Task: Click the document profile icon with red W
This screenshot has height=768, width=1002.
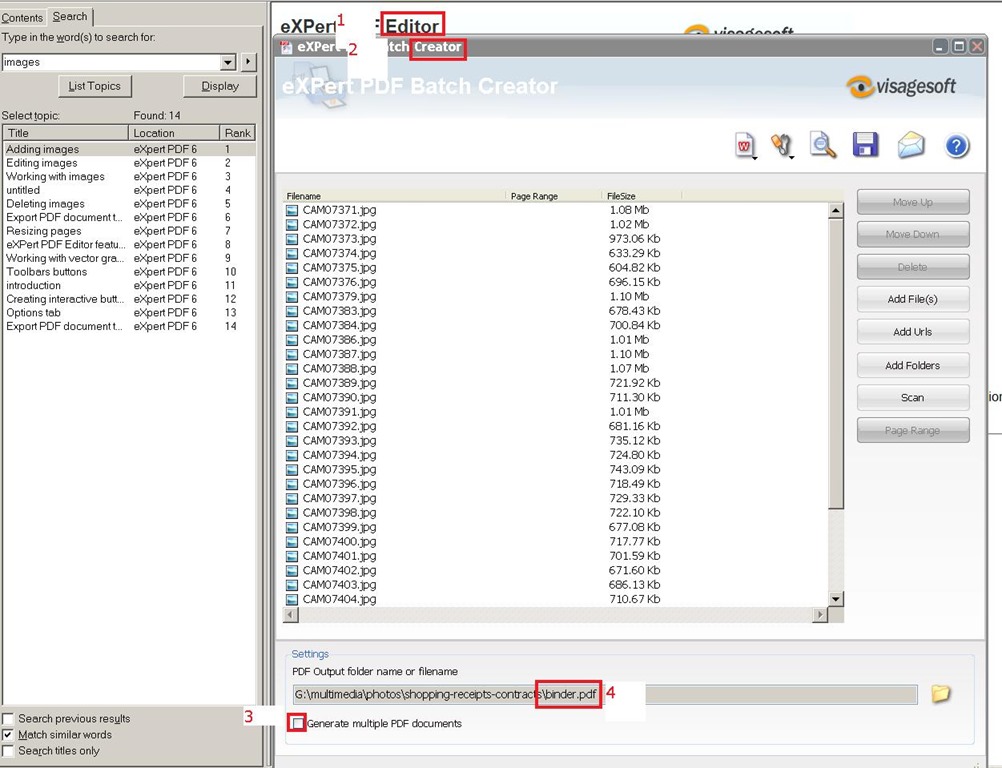Action: [745, 146]
